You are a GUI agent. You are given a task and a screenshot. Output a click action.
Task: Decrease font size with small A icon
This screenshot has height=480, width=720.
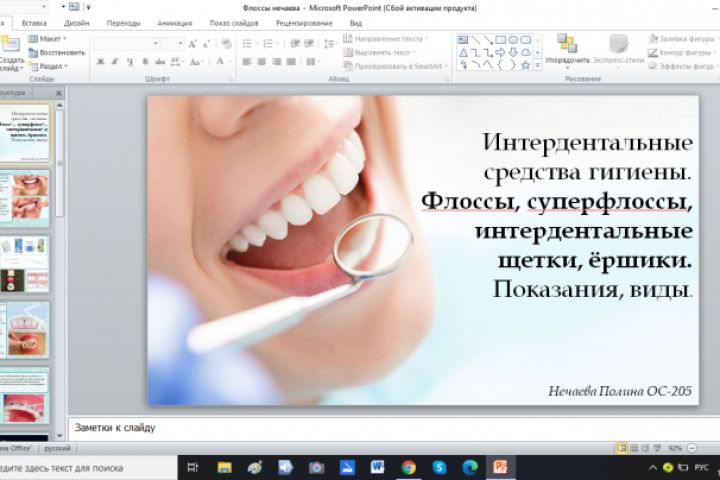[207, 44]
